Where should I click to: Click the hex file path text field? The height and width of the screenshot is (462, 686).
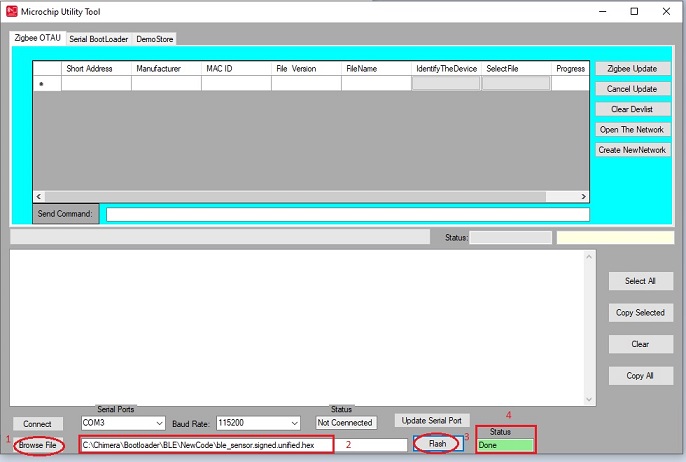[205, 444]
